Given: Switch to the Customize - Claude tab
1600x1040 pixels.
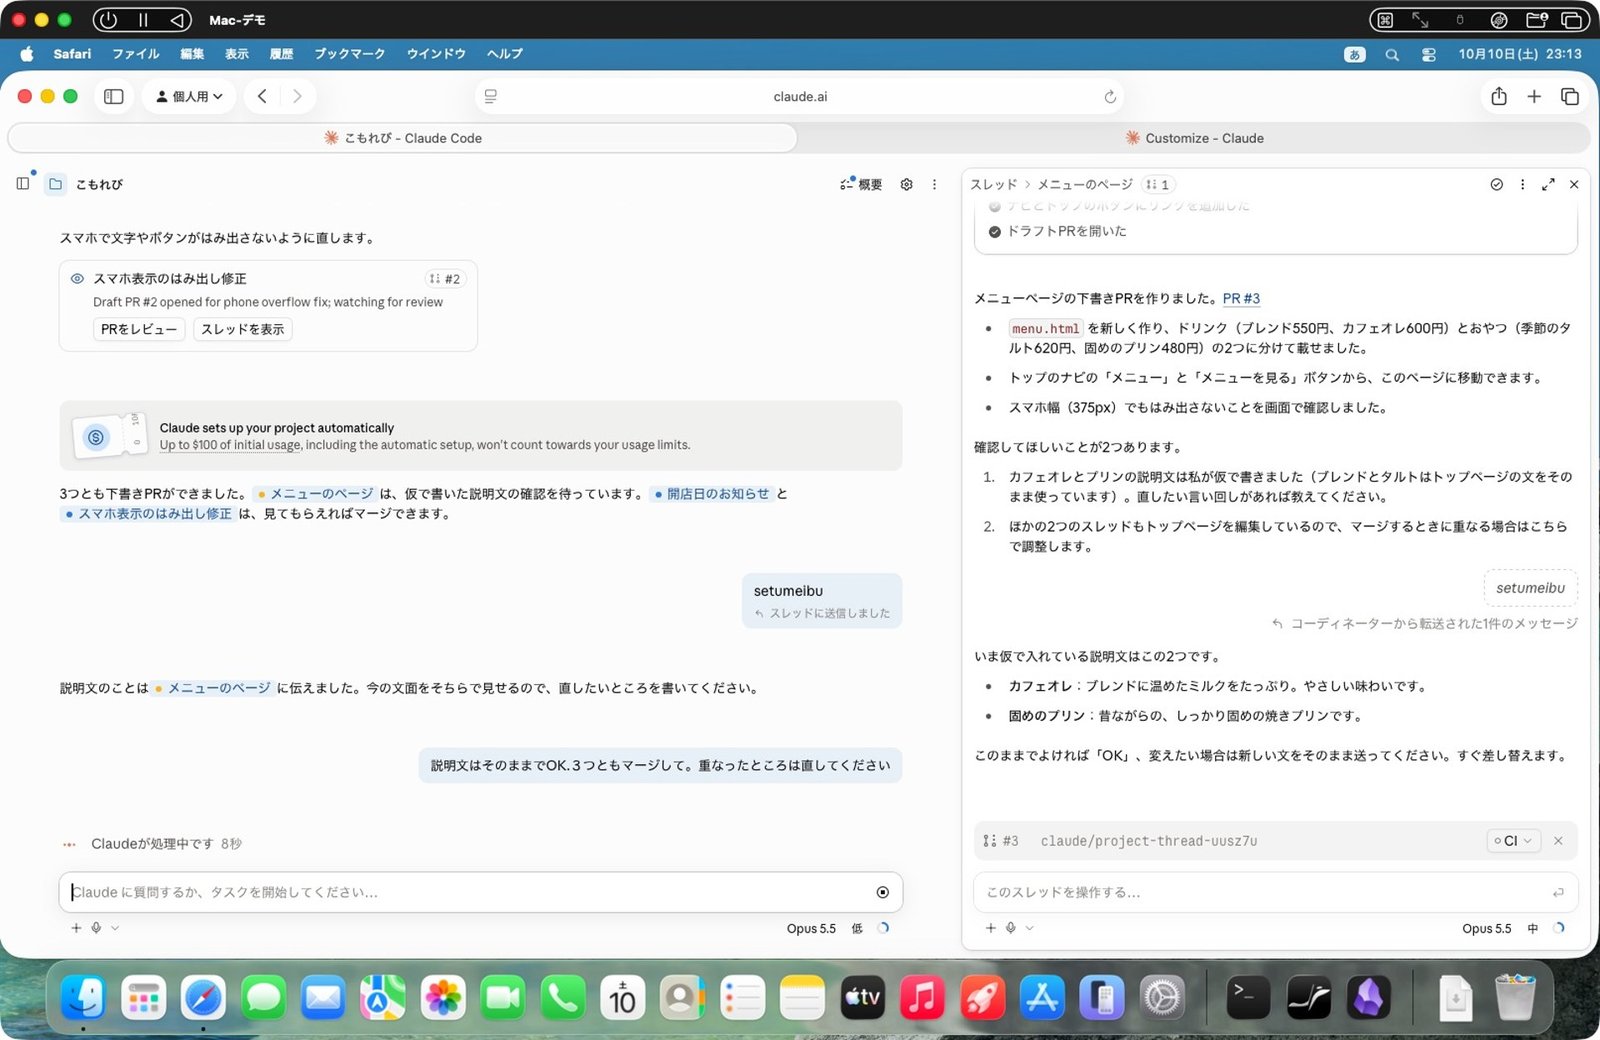Looking at the screenshot, I should (1194, 138).
